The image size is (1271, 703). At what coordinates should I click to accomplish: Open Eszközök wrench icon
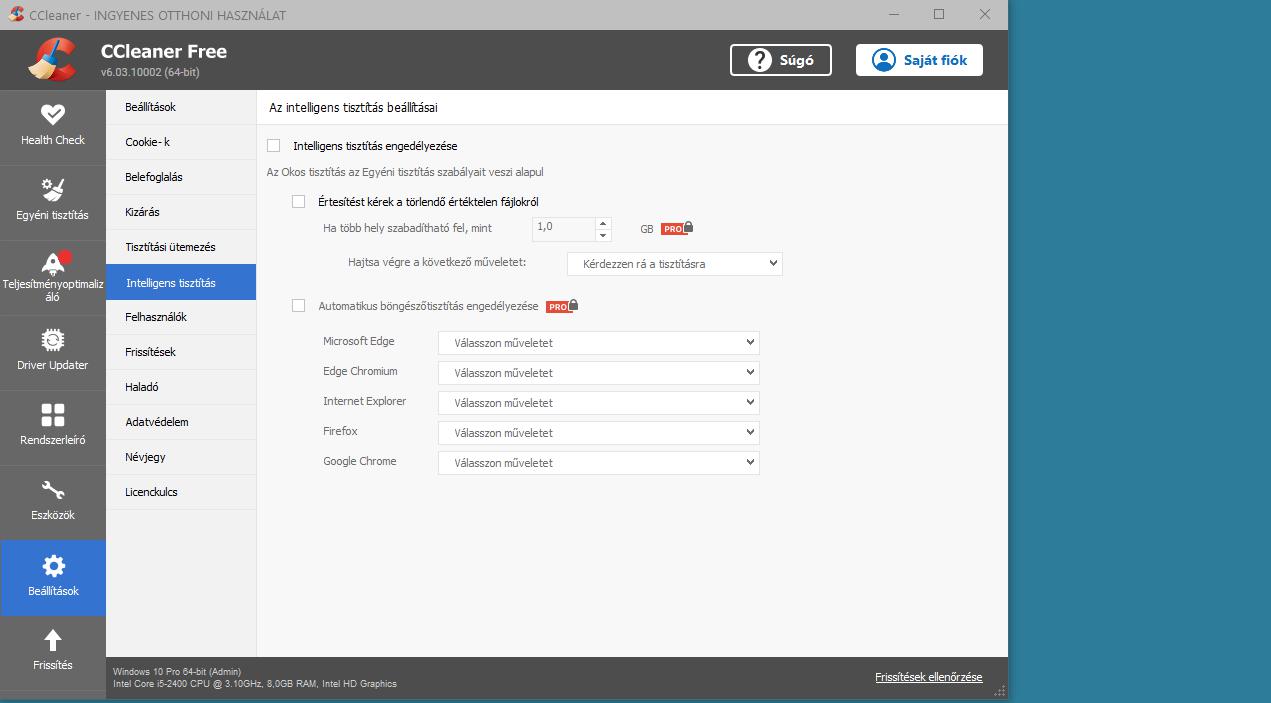pyautogui.click(x=53, y=490)
